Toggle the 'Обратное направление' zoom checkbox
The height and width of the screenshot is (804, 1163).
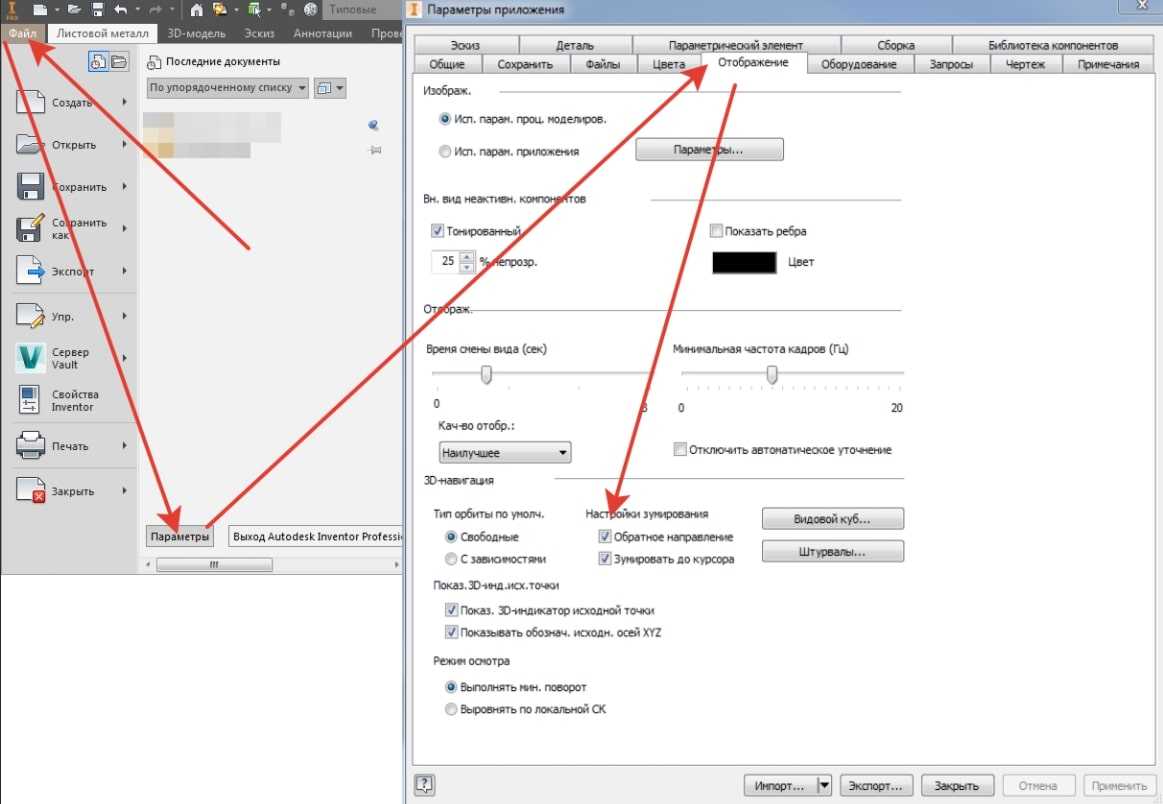click(x=605, y=537)
